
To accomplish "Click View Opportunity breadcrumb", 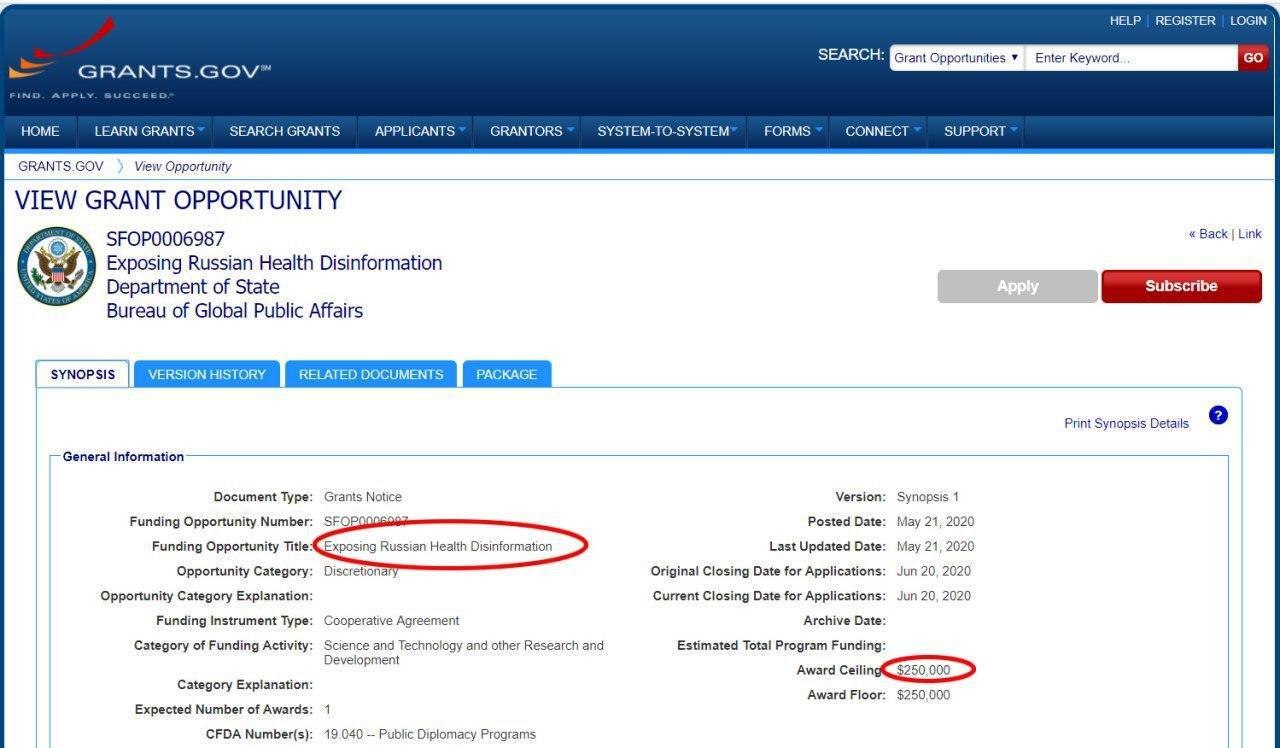I will click(x=182, y=166).
